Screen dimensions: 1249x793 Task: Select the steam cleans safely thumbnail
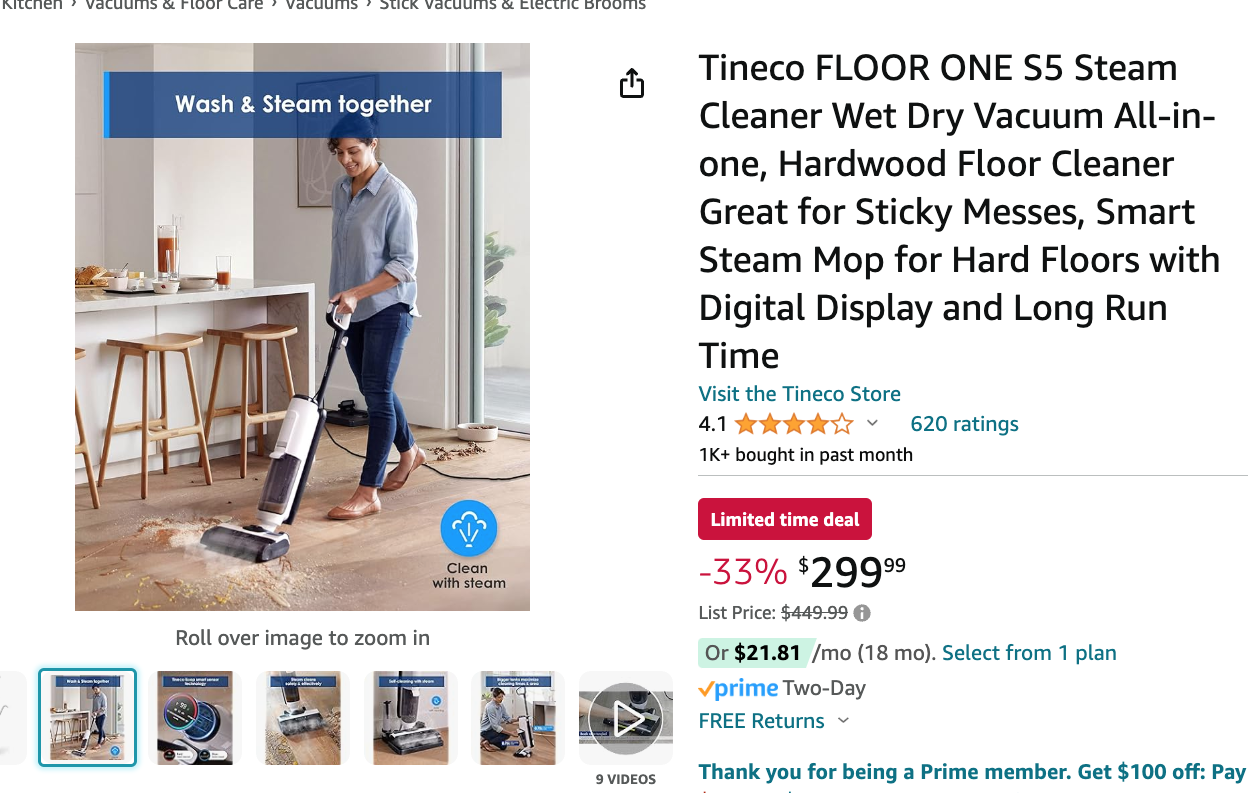[x=303, y=717]
